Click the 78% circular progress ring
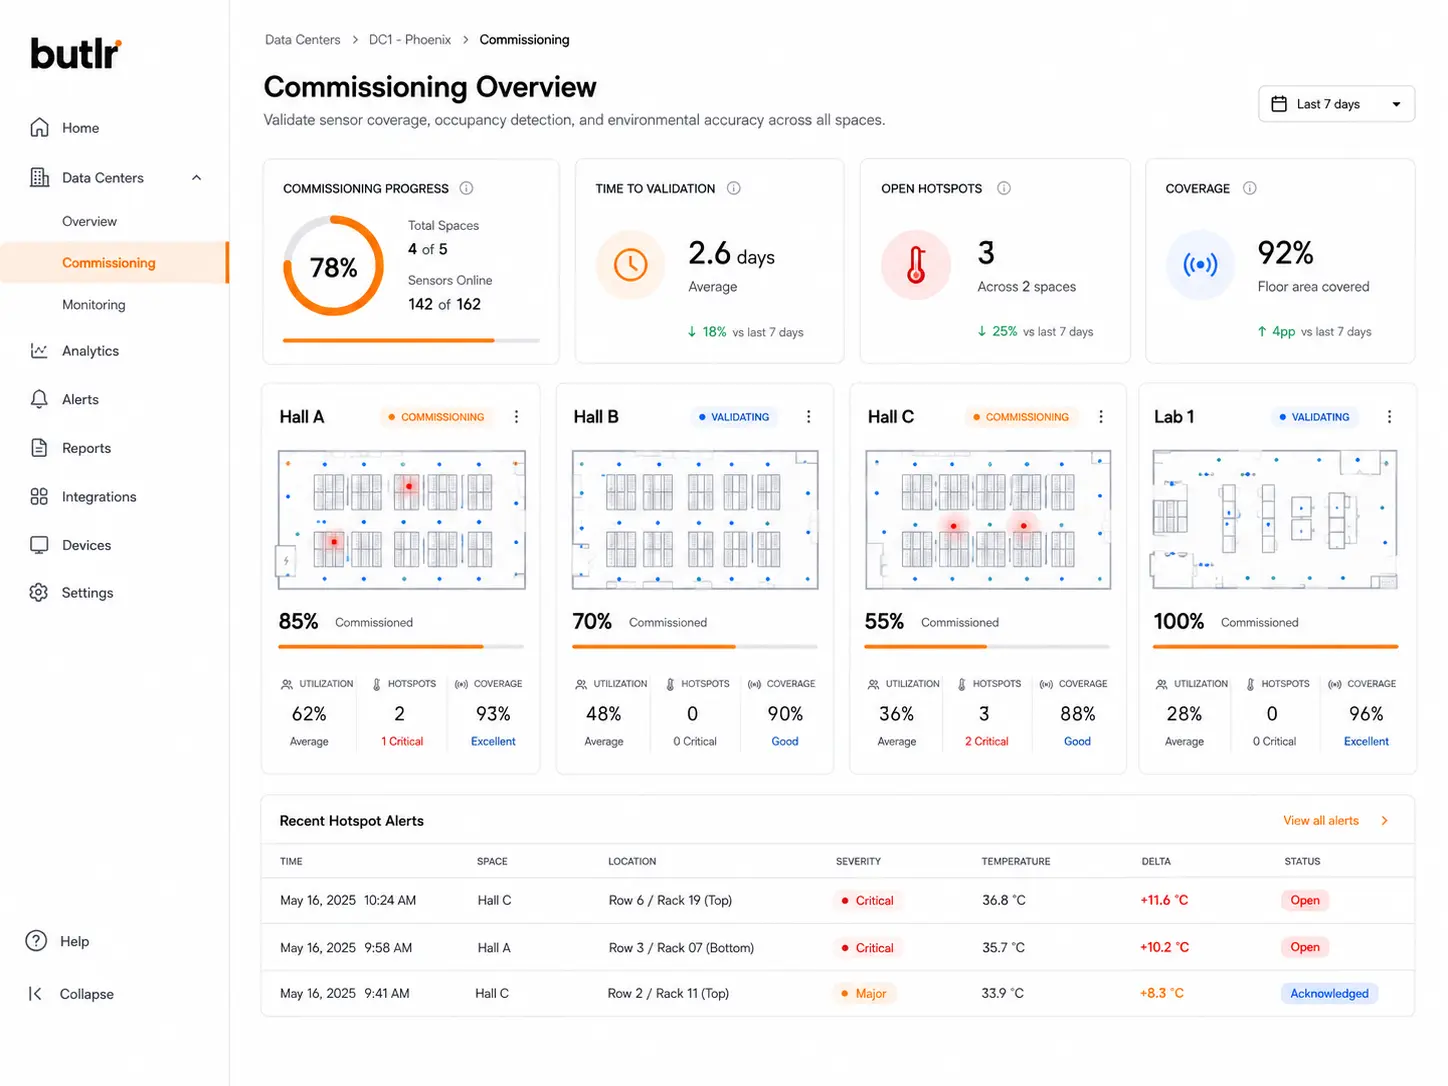This screenshot has width=1448, height=1086. point(334,266)
